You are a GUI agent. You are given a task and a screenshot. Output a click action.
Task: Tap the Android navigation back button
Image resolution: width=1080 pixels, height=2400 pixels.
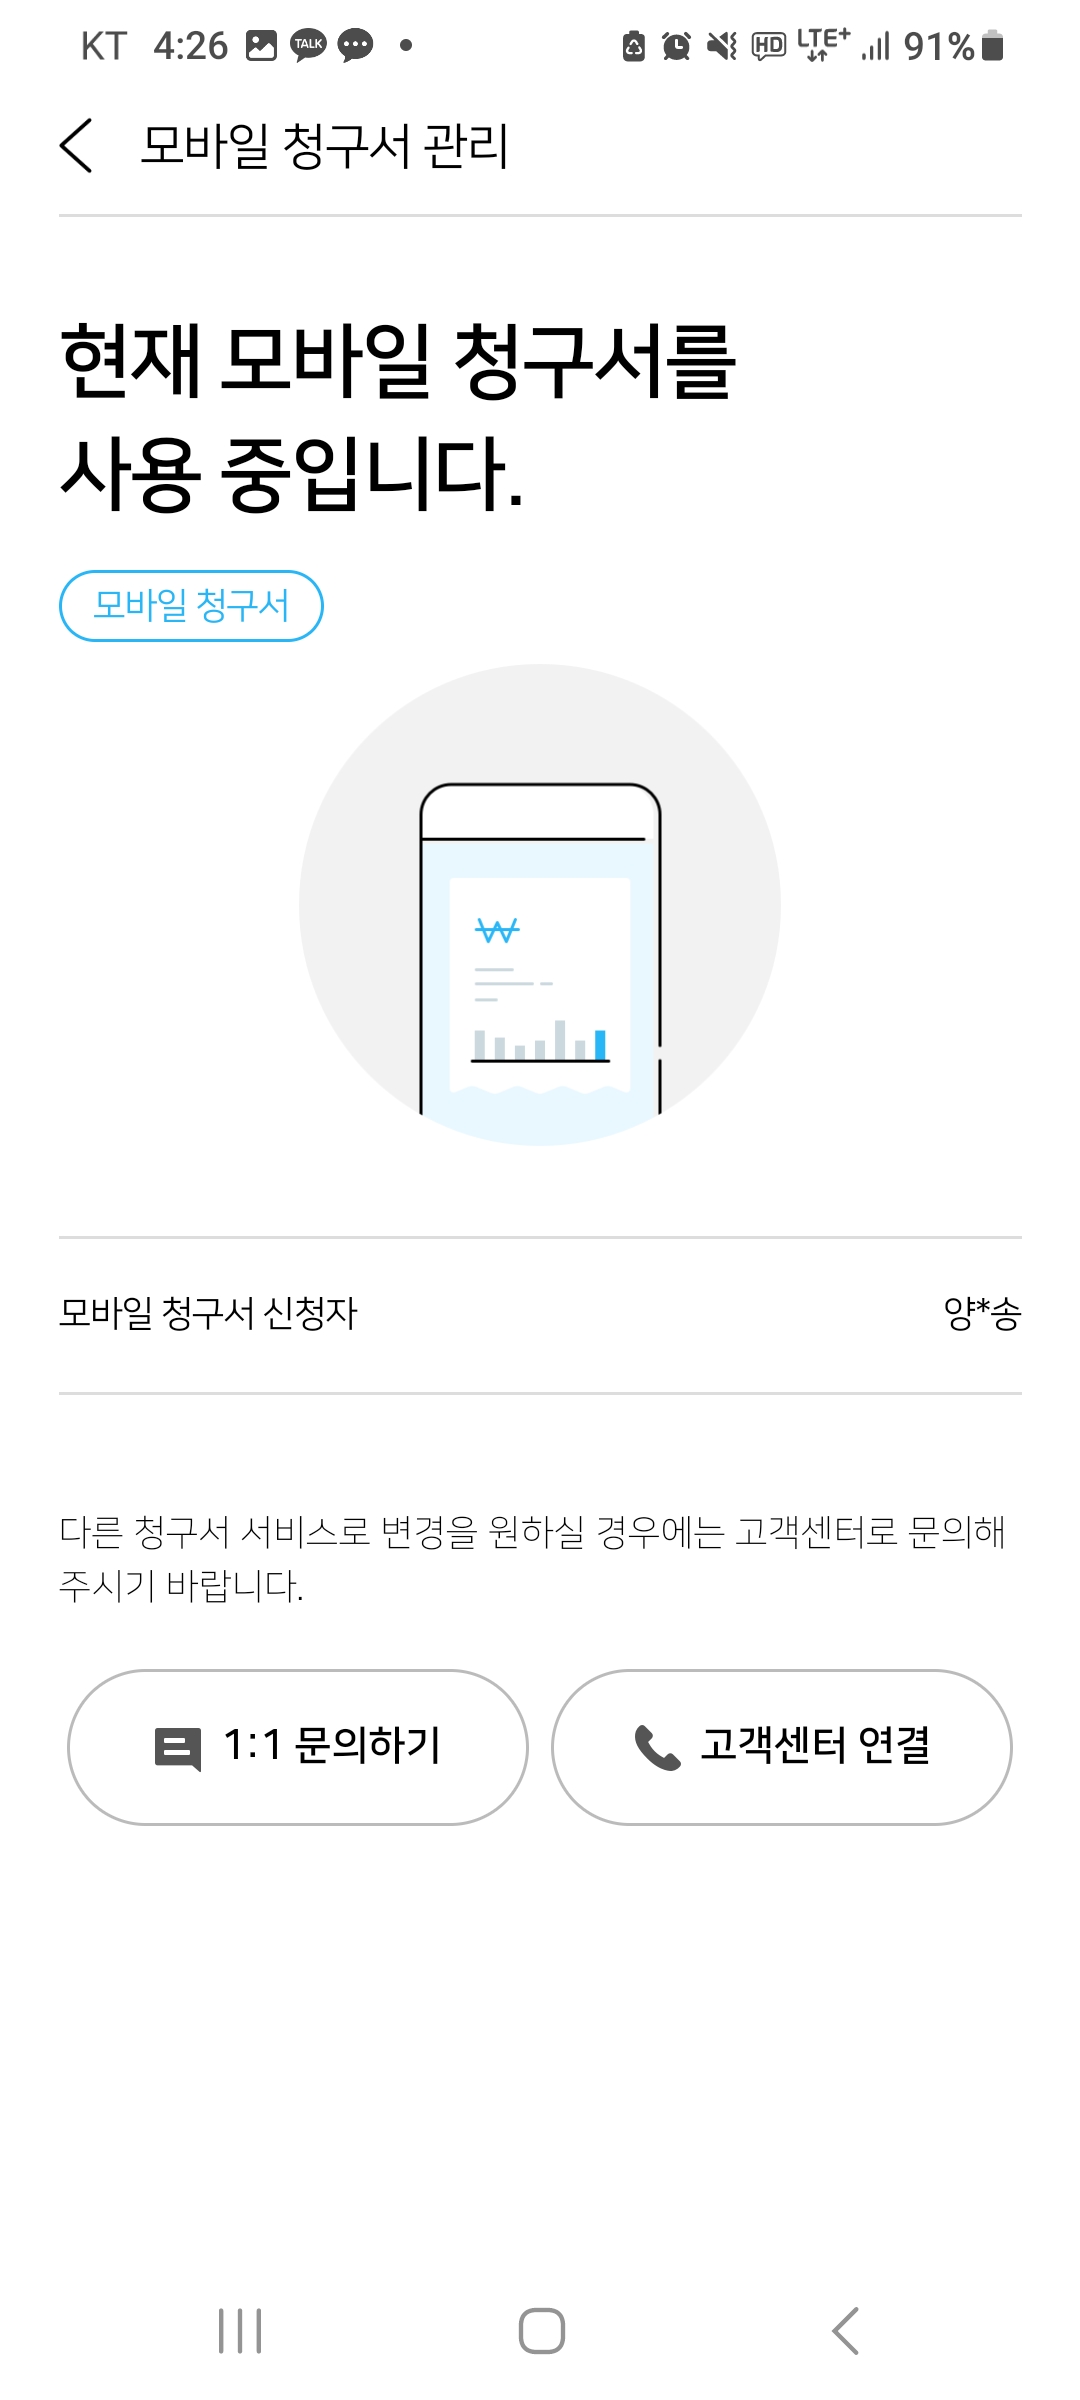tap(845, 2331)
